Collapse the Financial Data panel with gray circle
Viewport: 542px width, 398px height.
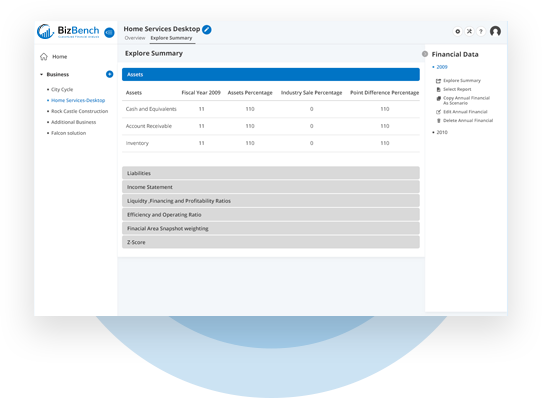pyautogui.click(x=425, y=54)
